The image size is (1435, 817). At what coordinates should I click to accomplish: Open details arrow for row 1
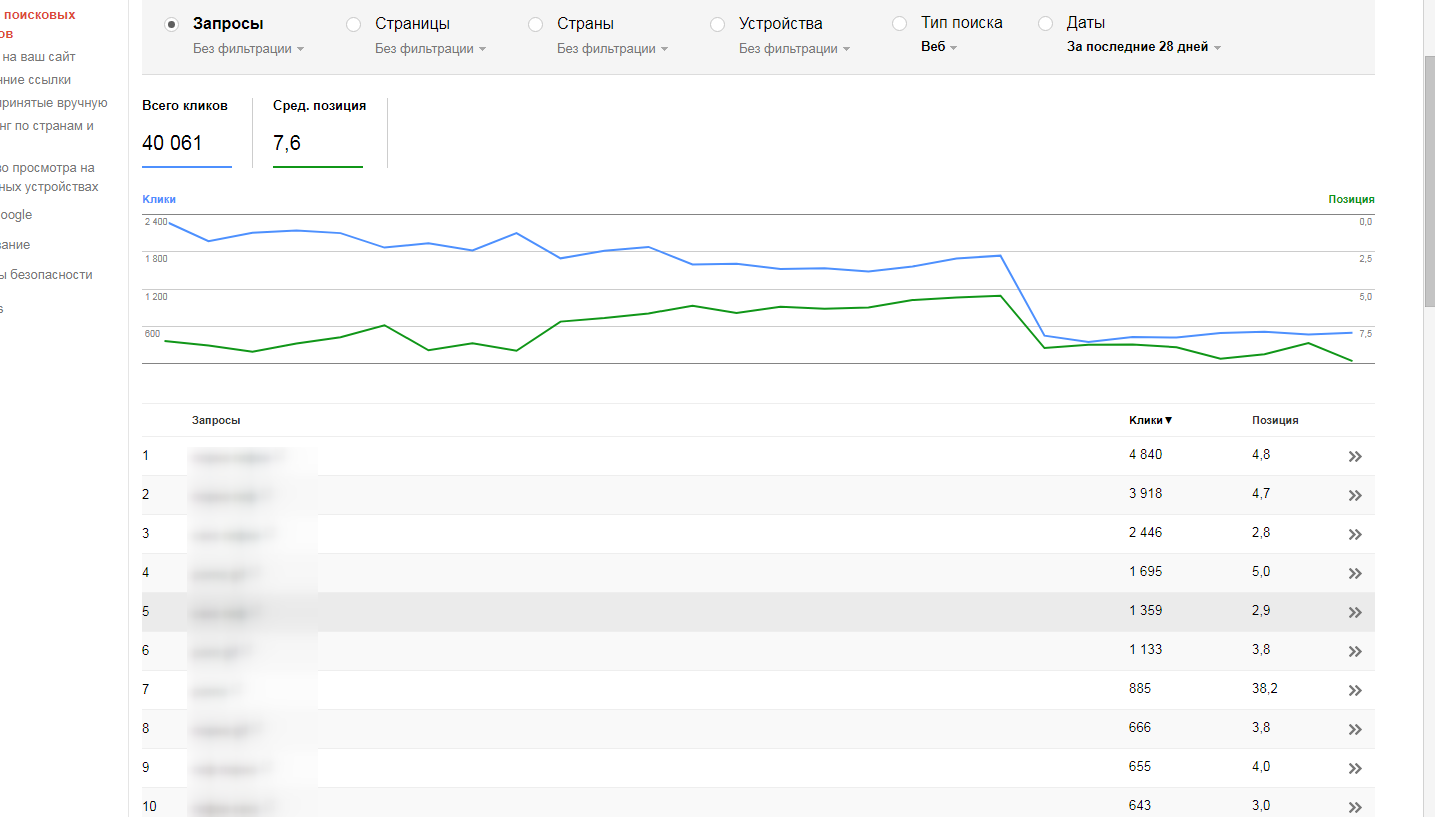1355,456
